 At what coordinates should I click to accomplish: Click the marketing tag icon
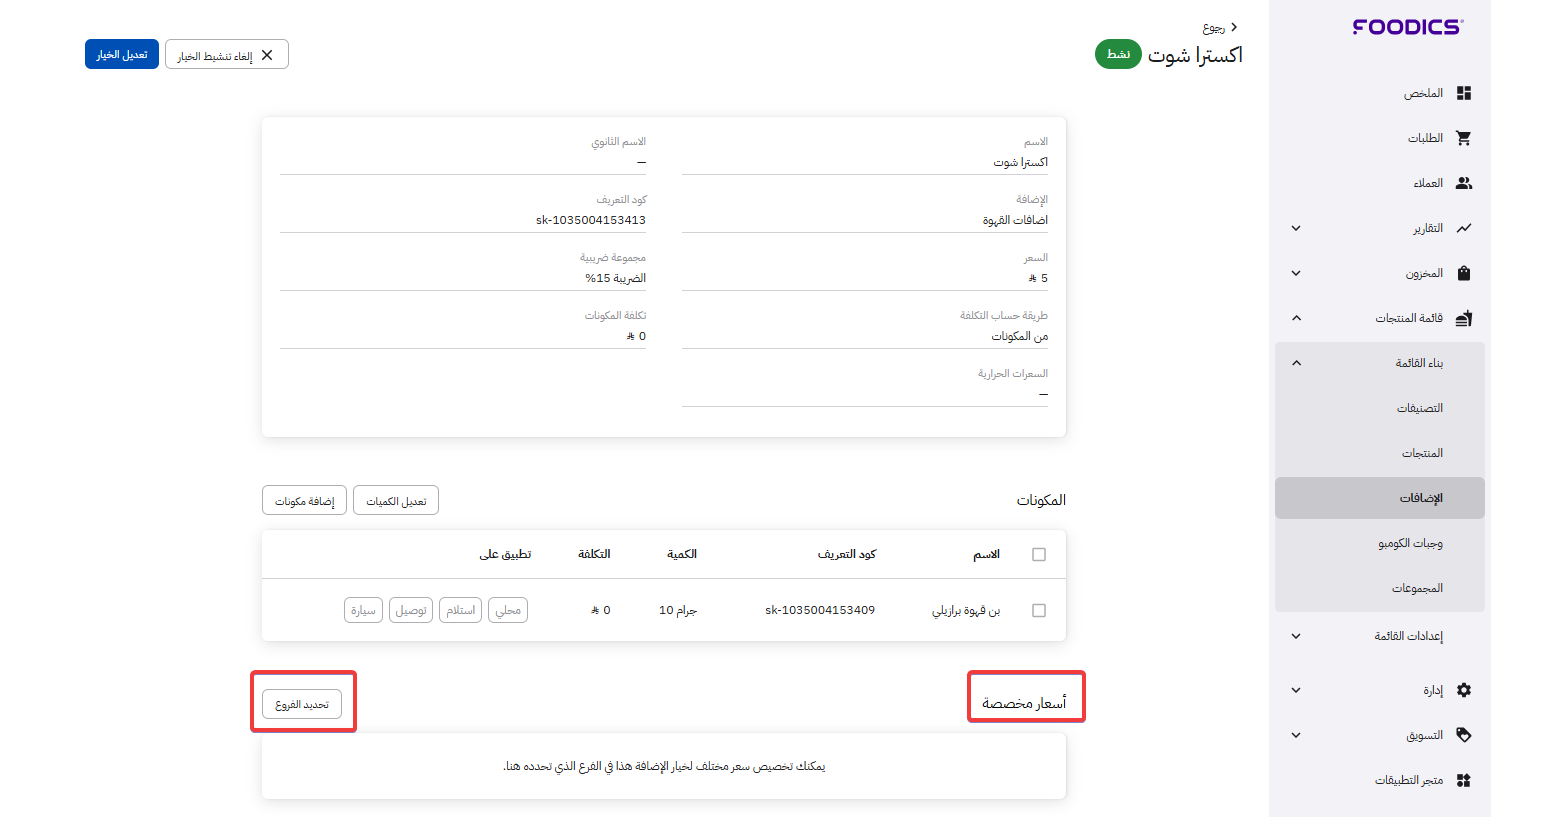point(1463,735)
